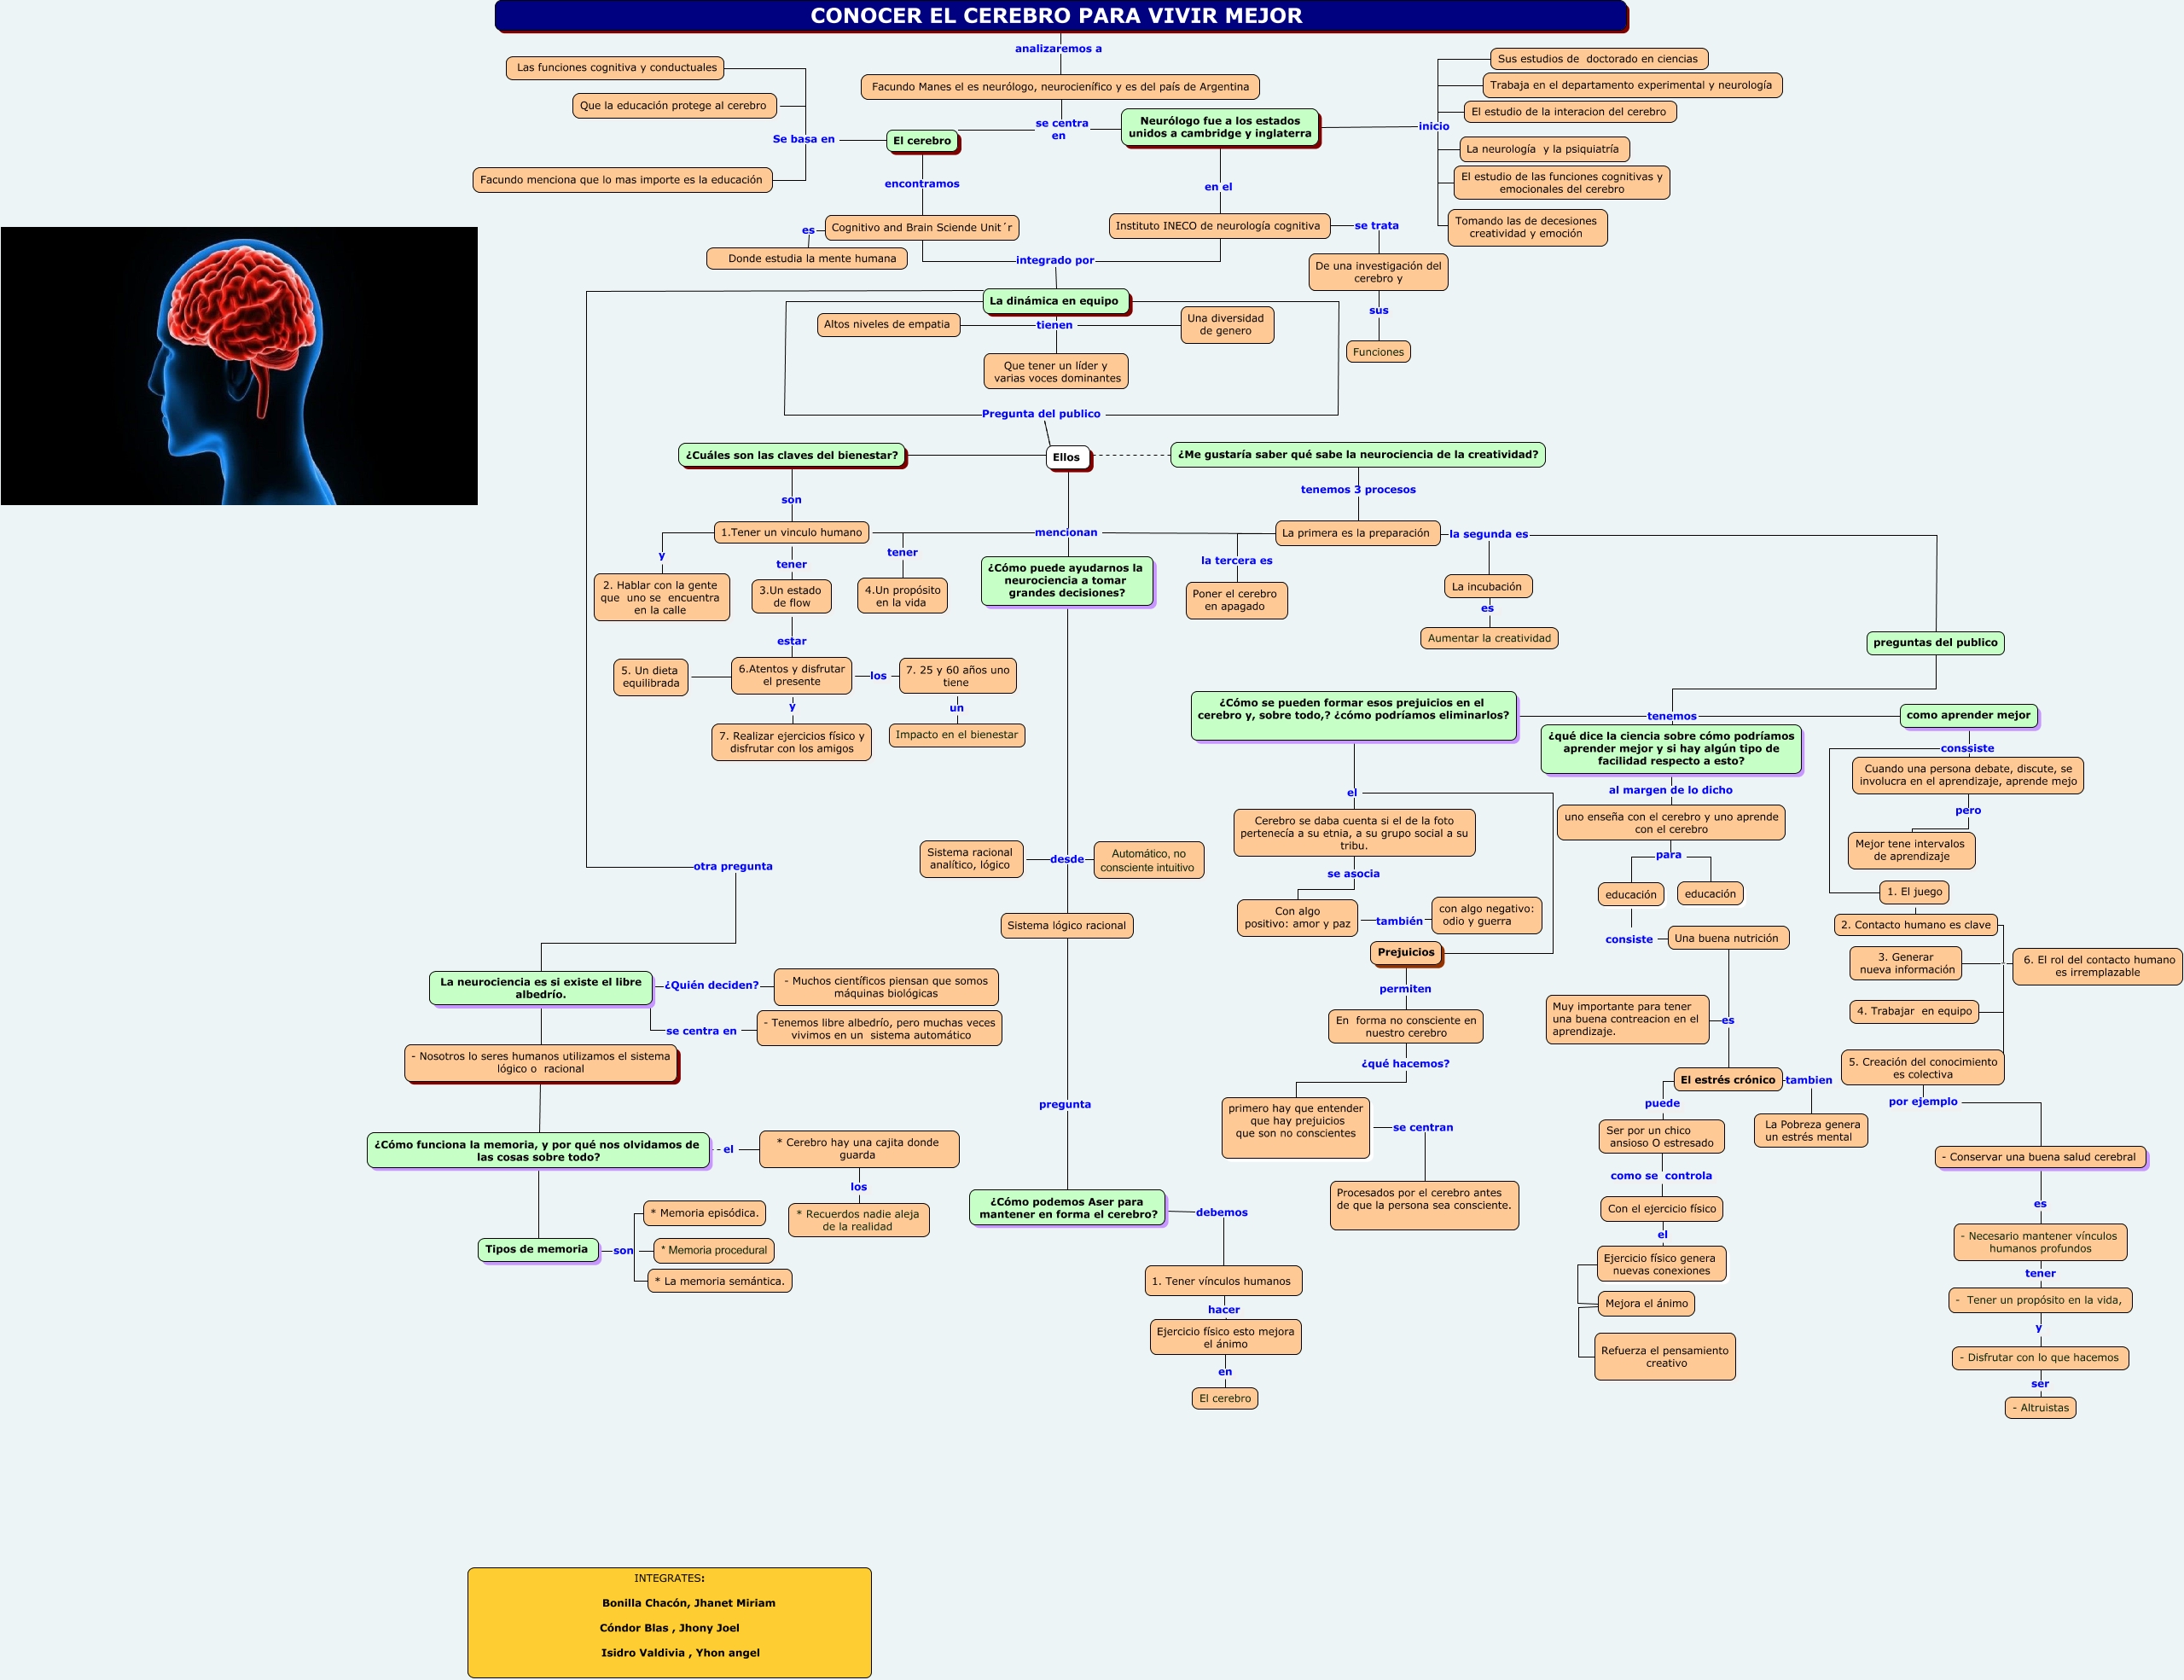Select the 'Prejuicios' concept node
This screenshot has height=1680, width=2184.
click(1405, 952)
